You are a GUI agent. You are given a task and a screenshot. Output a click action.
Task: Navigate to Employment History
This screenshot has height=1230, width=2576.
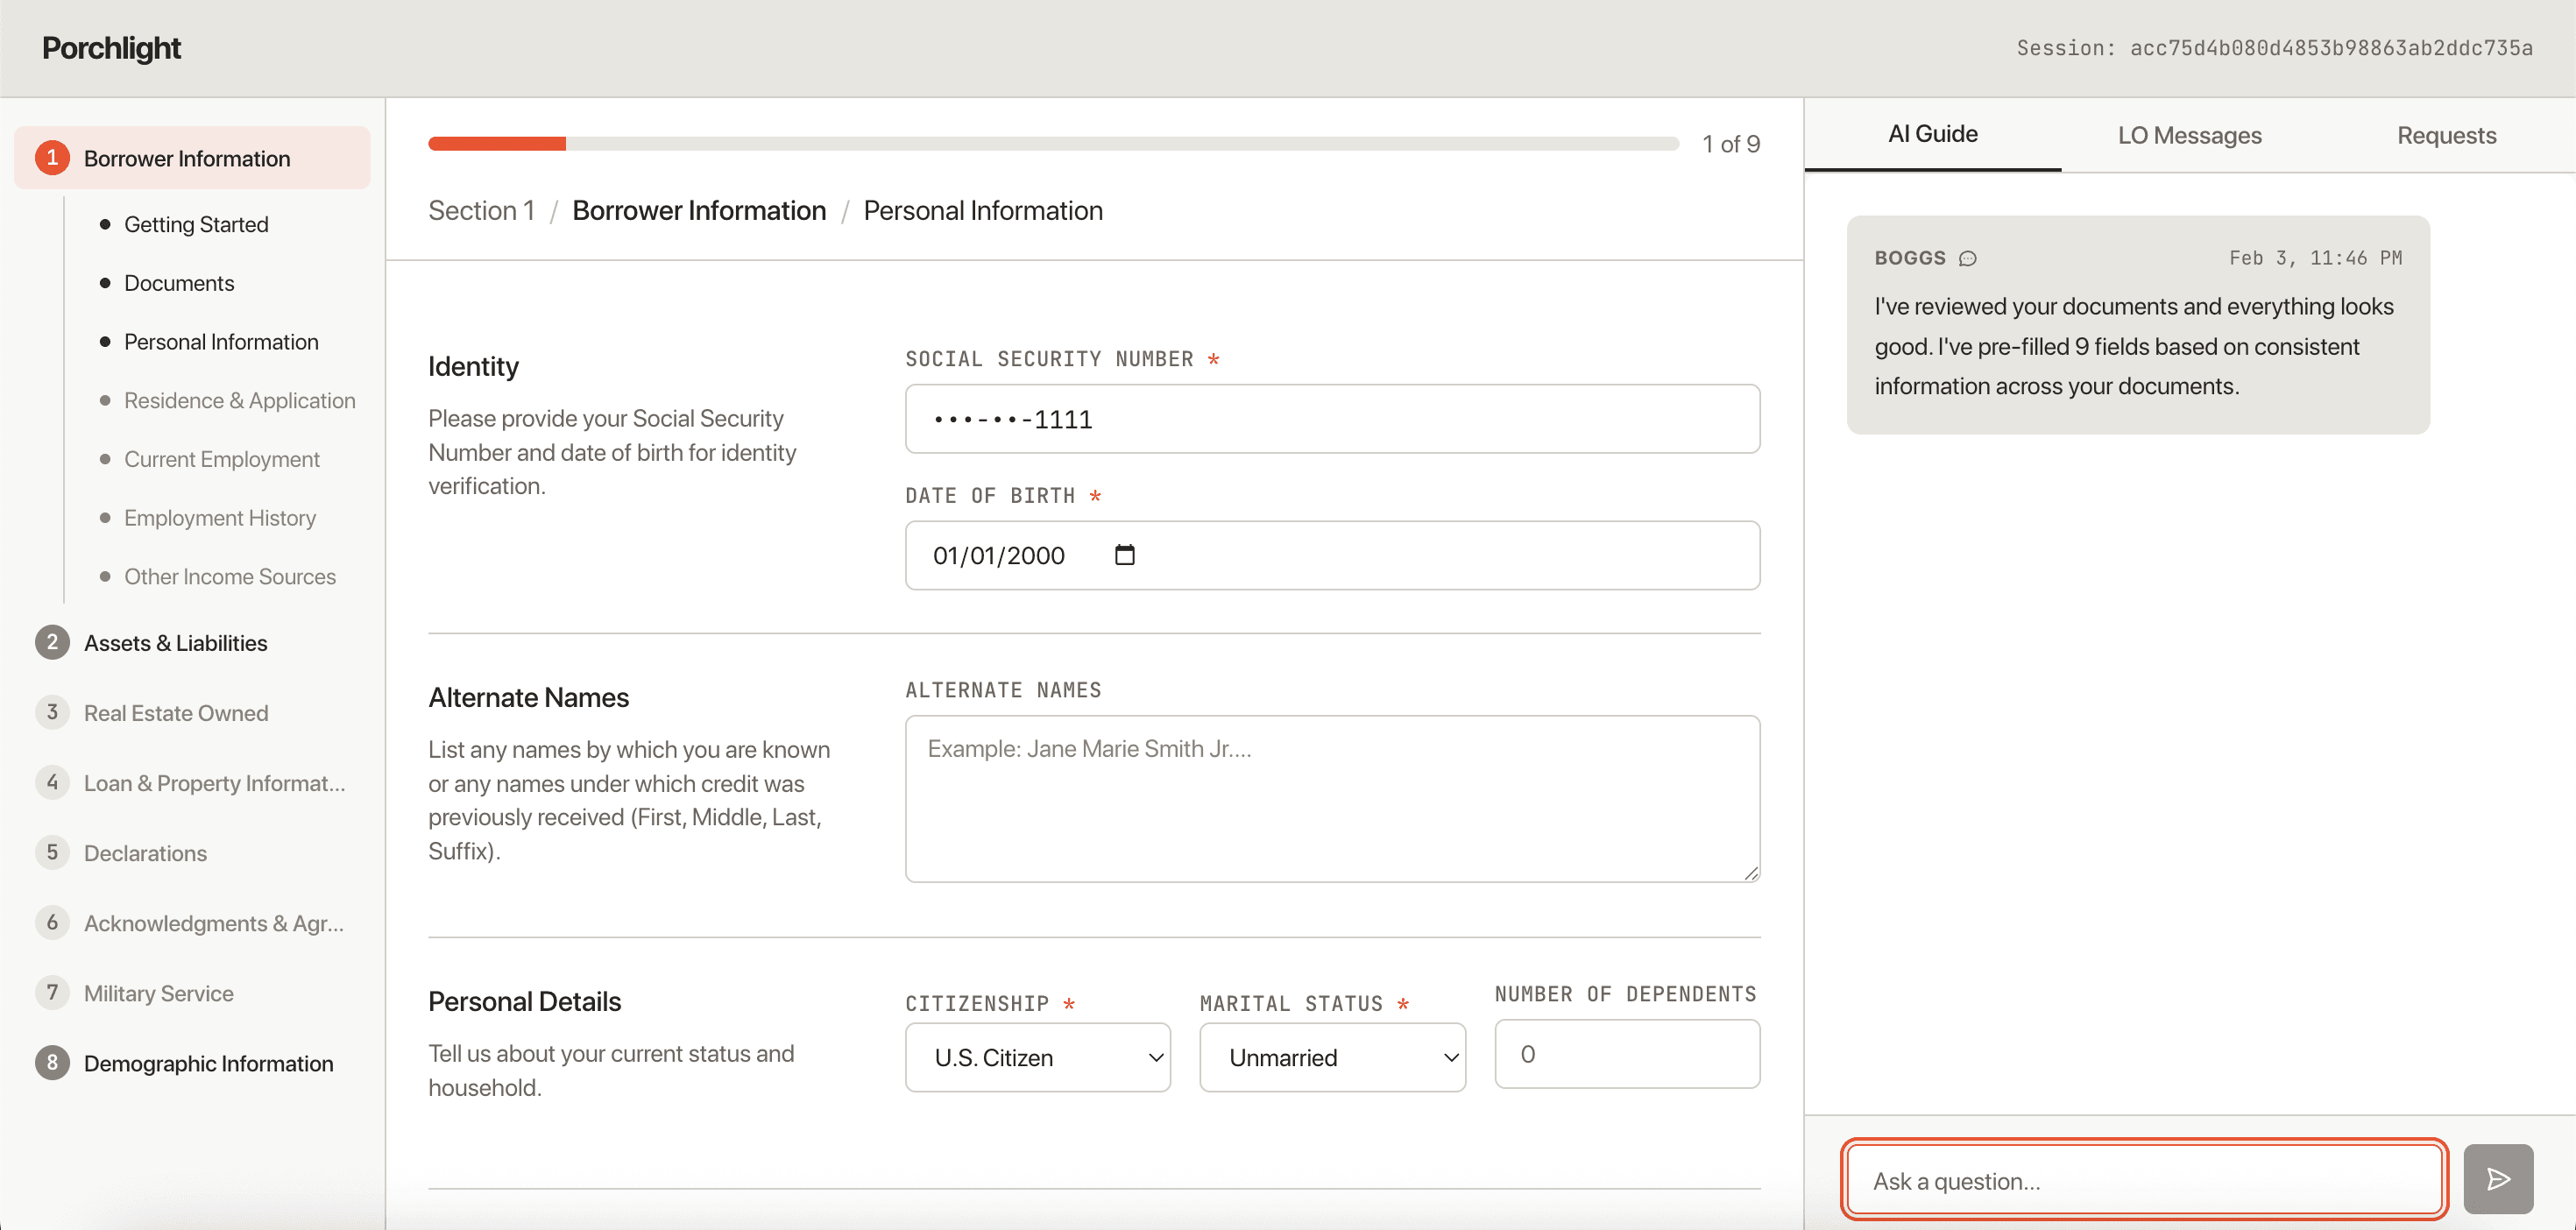point(220,517)
